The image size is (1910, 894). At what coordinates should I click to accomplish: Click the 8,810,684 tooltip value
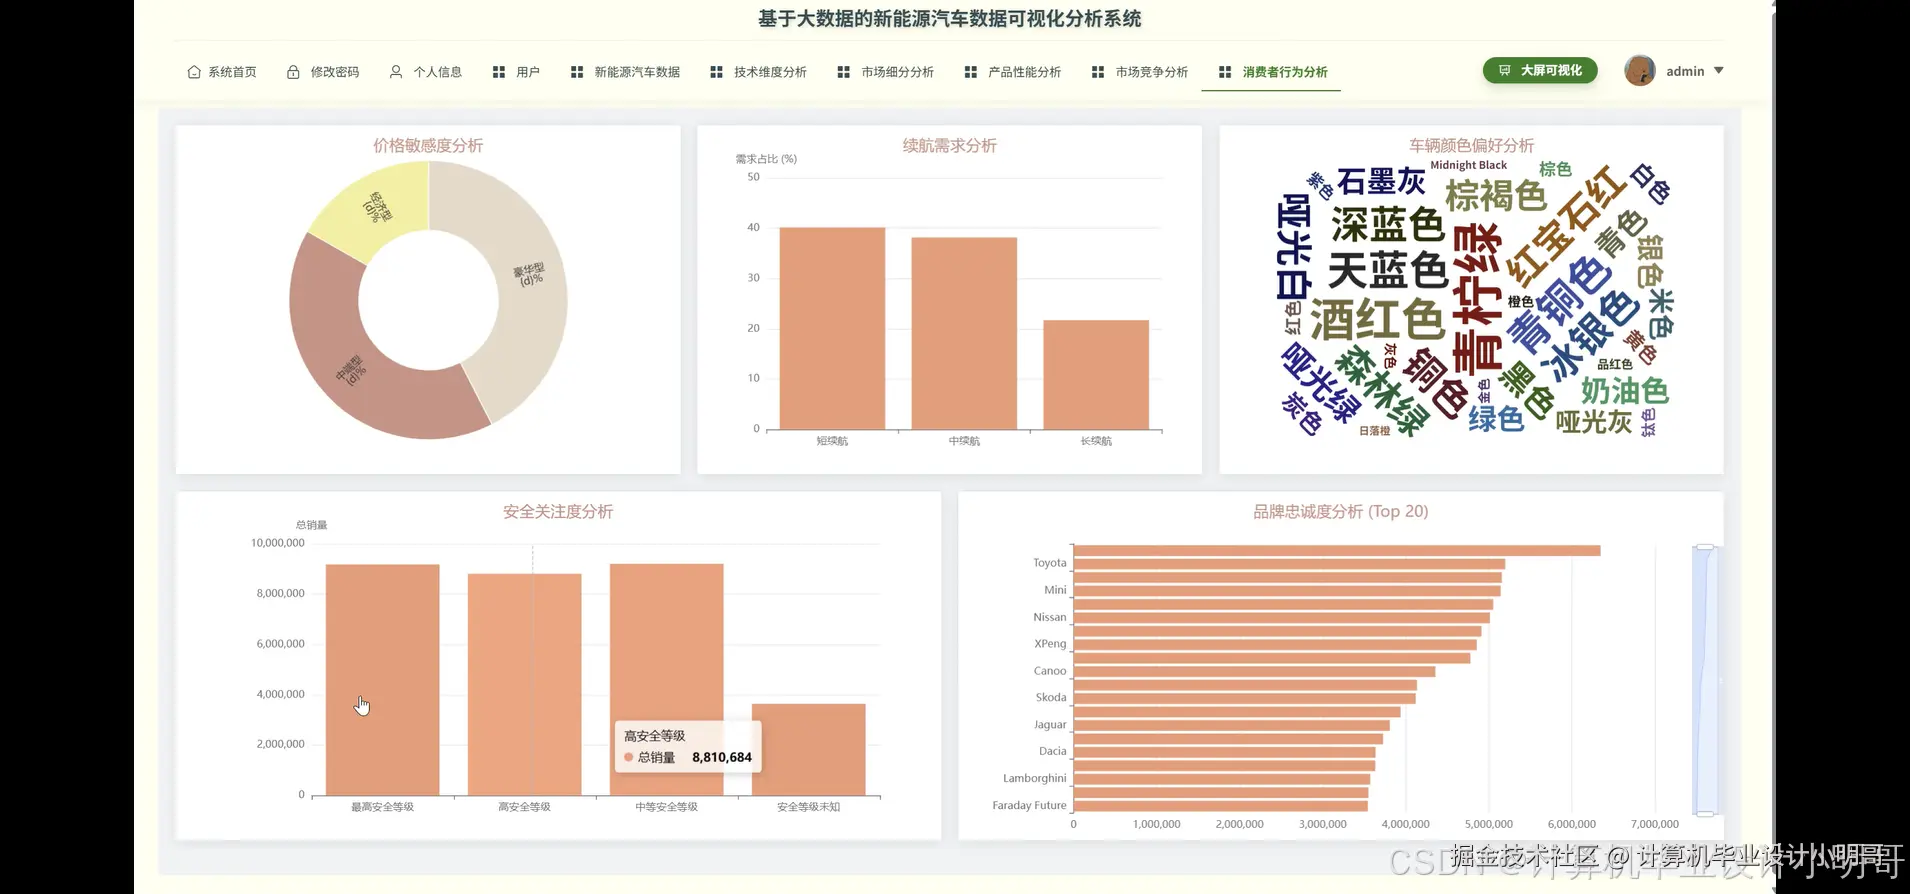tap(722, 757)
